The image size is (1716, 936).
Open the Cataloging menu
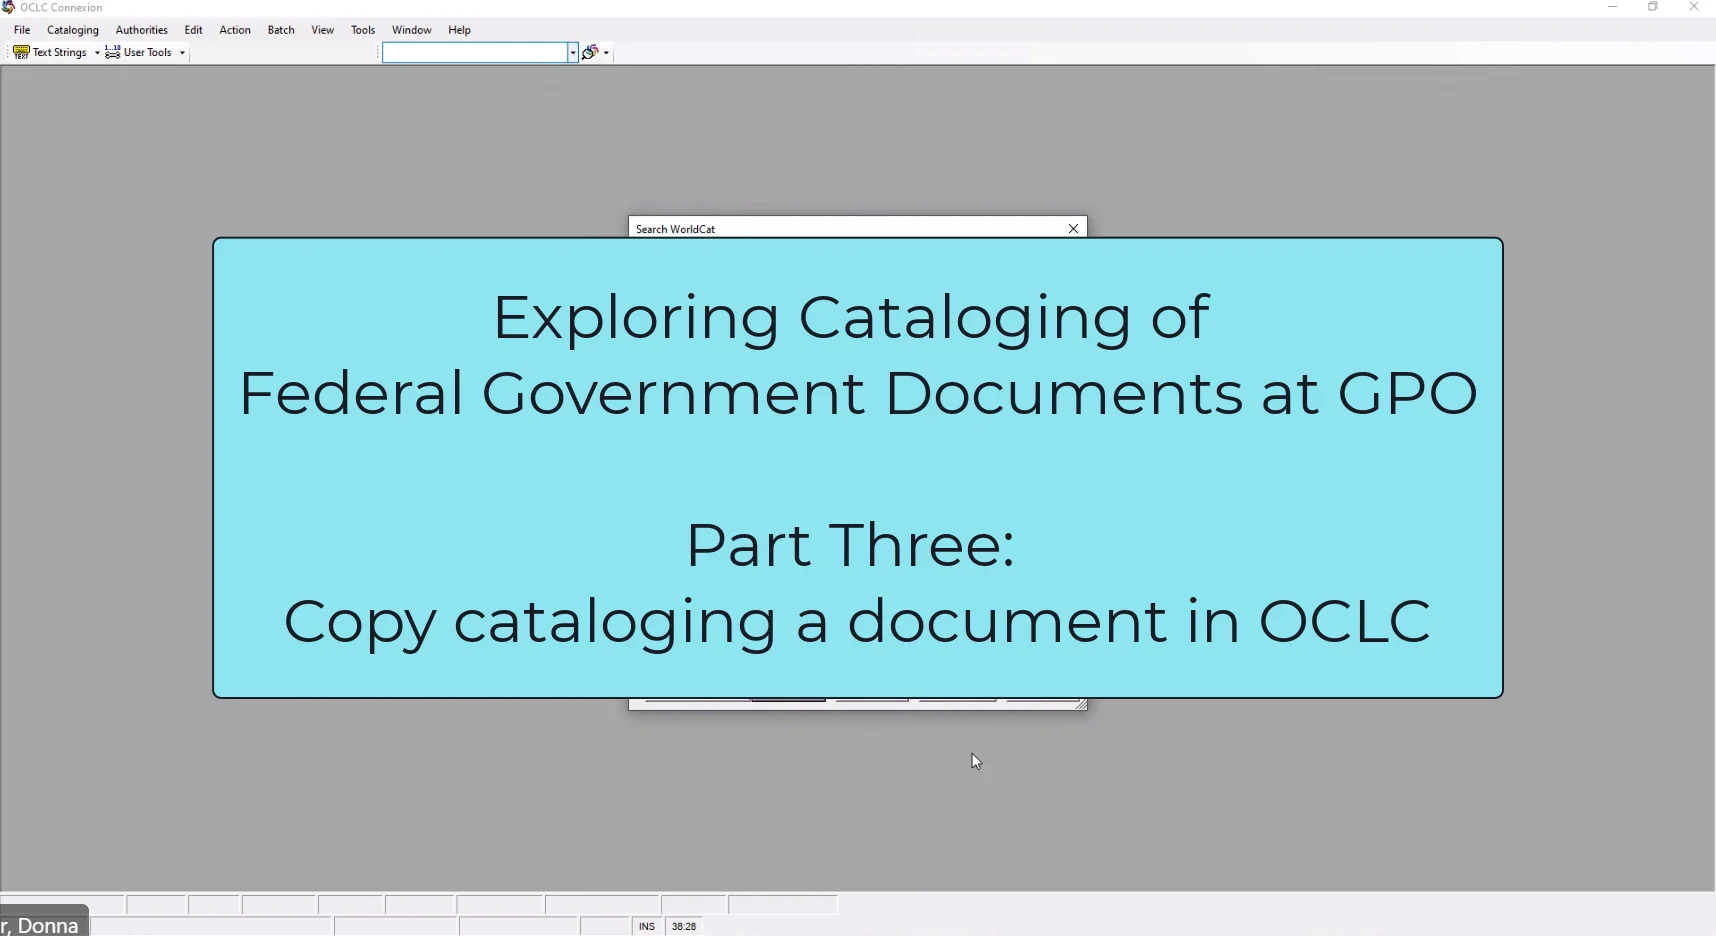point(72,30)
